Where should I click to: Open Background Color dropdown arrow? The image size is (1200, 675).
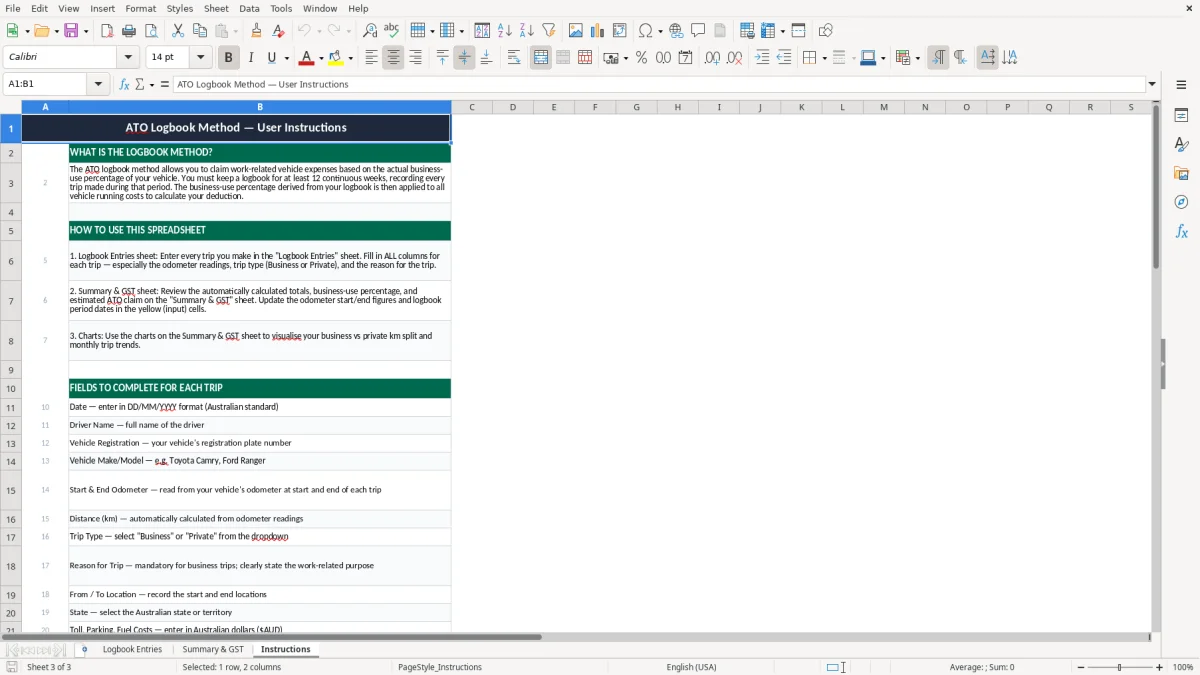click(x=350, y=58)
